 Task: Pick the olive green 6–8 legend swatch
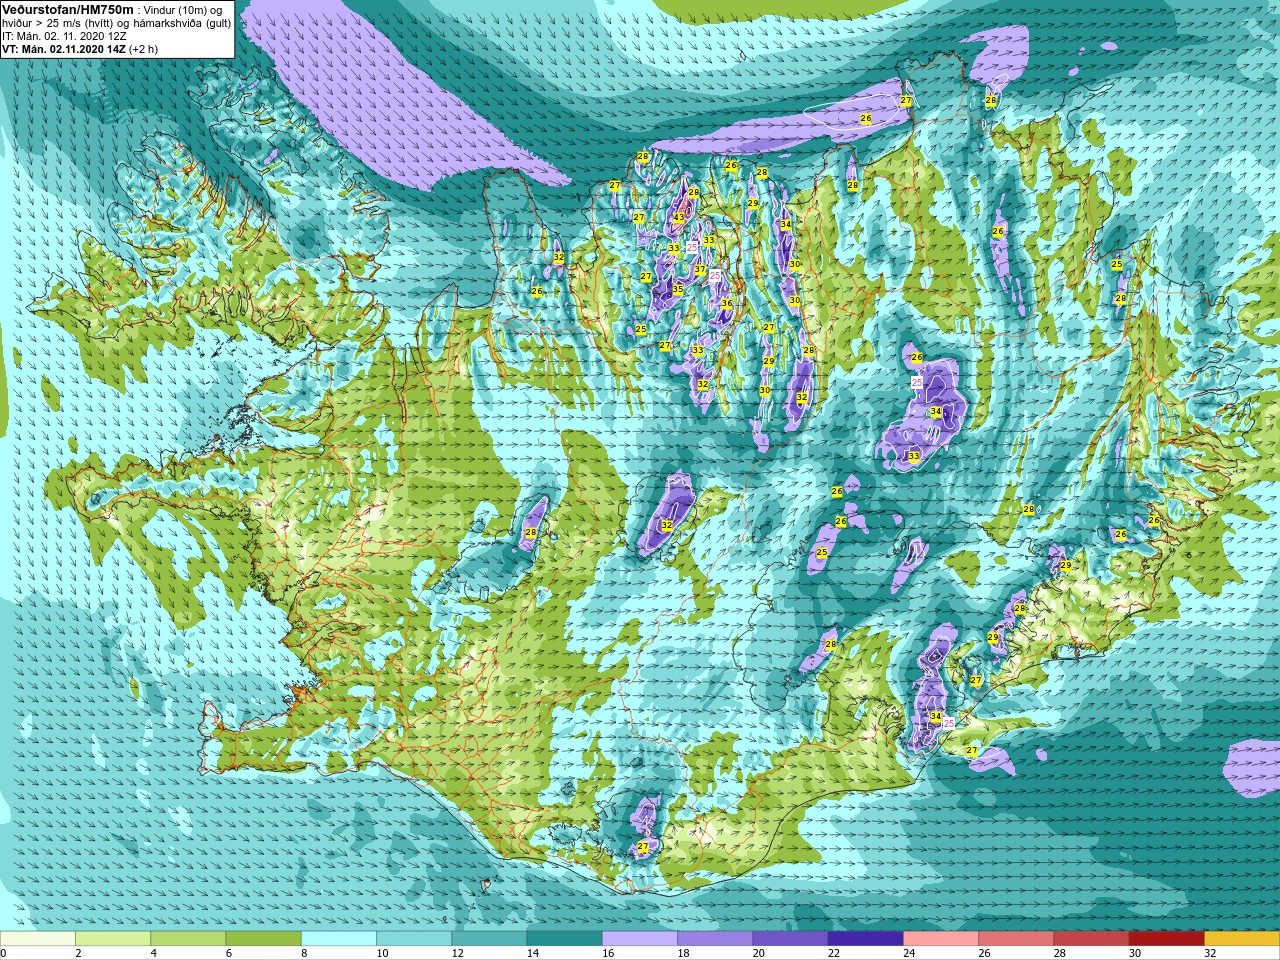tap(264, 939)
